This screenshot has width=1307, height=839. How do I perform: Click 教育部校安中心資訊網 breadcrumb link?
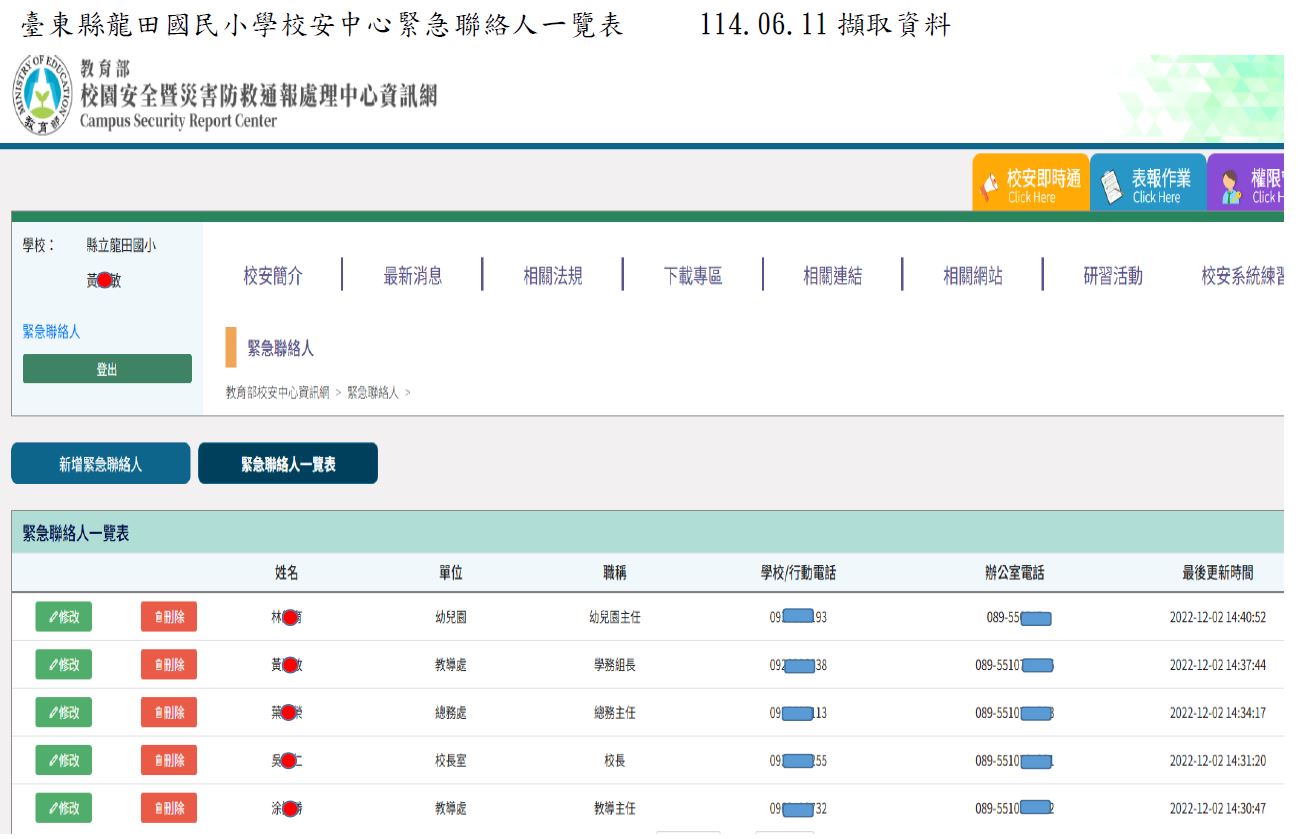(x=277, y=393)
